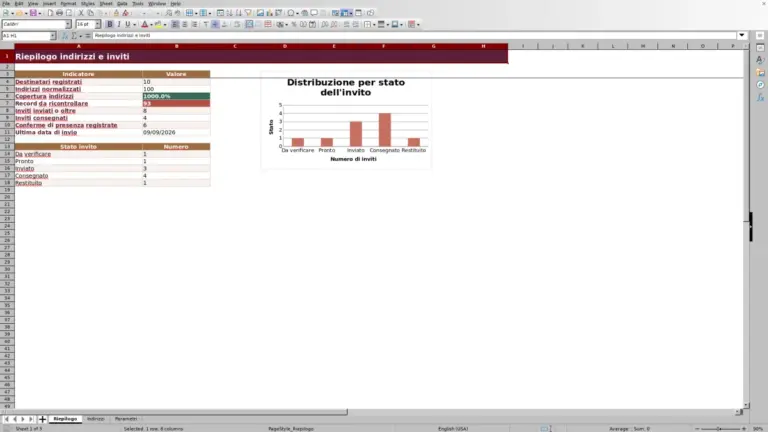Click the Clone Formatting paintbrush icon
768x432 pixels.
(116, 13)
